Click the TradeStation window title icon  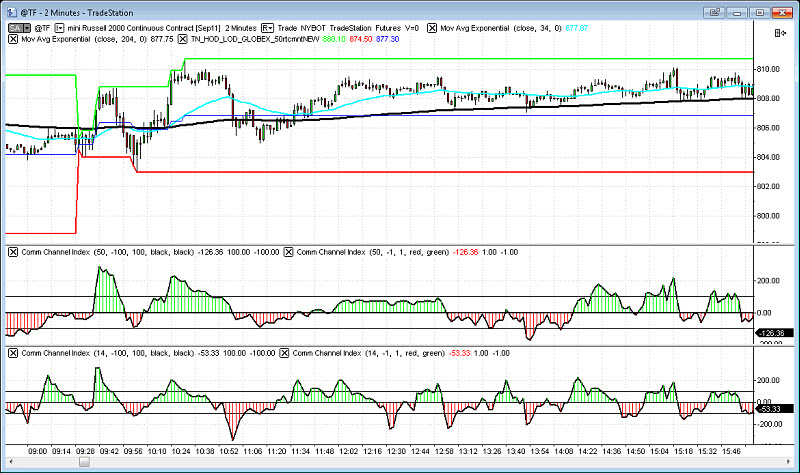[x=12, y=12]
